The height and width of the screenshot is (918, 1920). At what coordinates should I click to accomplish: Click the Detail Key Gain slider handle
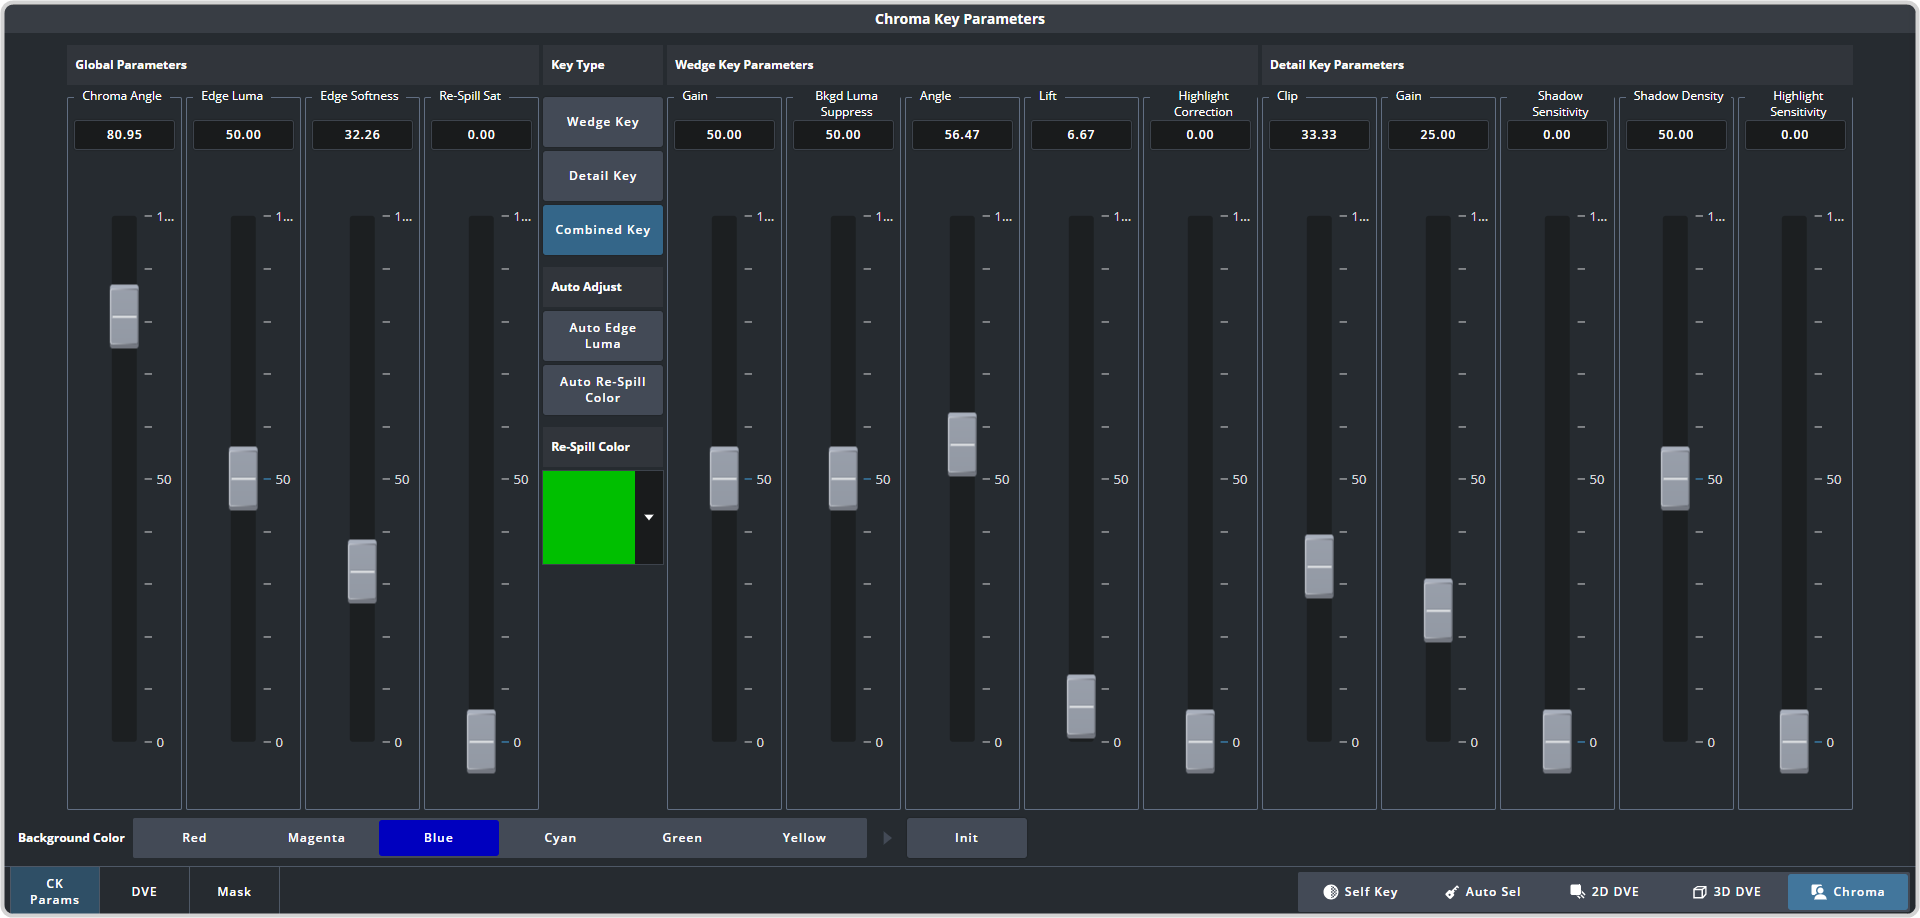pyautogui.click(x=1438, y=610)
